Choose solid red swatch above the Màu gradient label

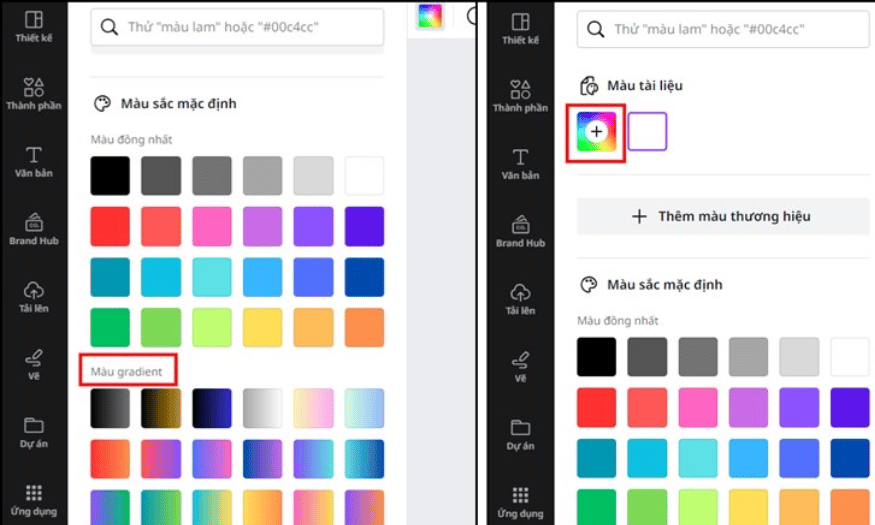(110, 227)
